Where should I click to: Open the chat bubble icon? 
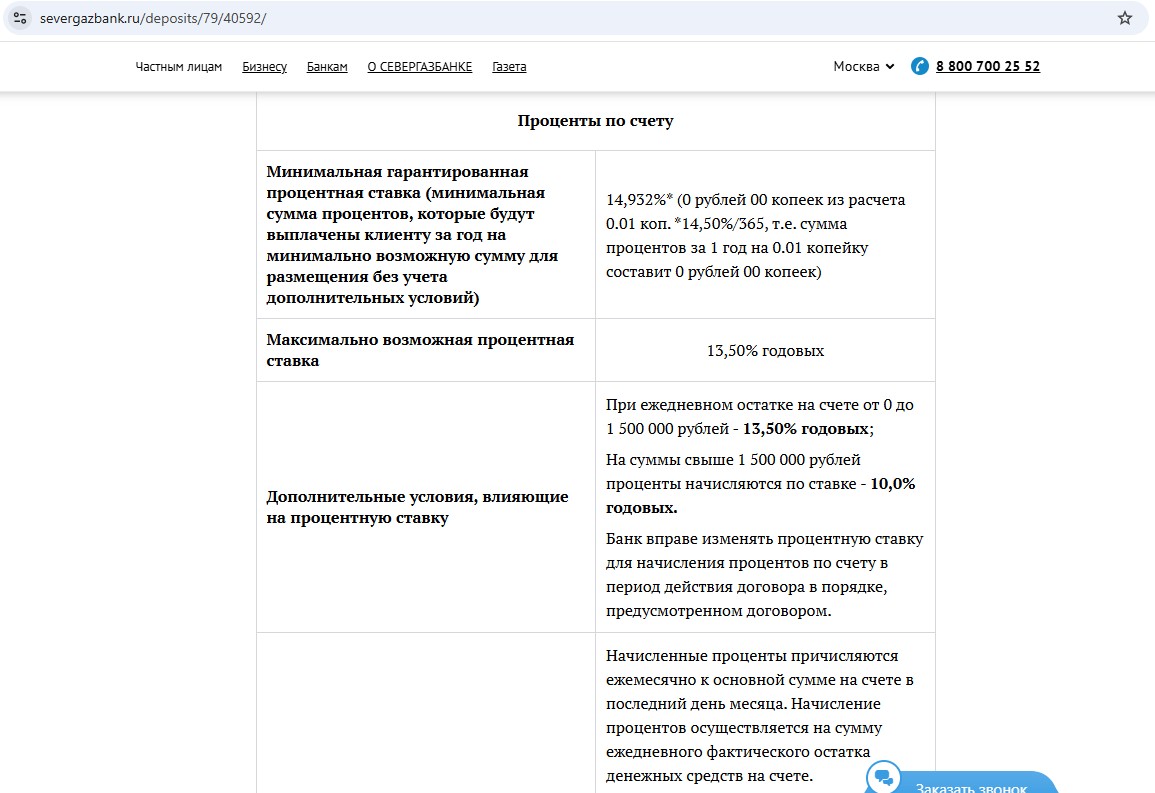[883, 777]
